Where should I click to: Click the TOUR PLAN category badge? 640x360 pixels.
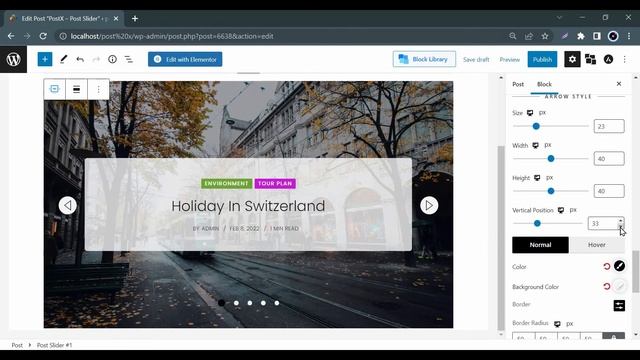pyautogui.click(x=275, y=184)
